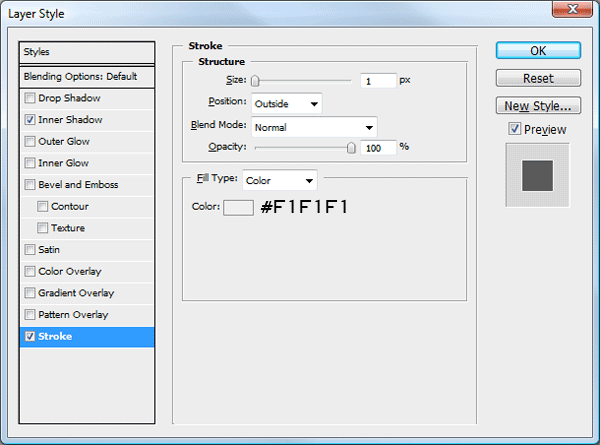
Task: Click the Opacity slider handle
Action: click(351, 148)
